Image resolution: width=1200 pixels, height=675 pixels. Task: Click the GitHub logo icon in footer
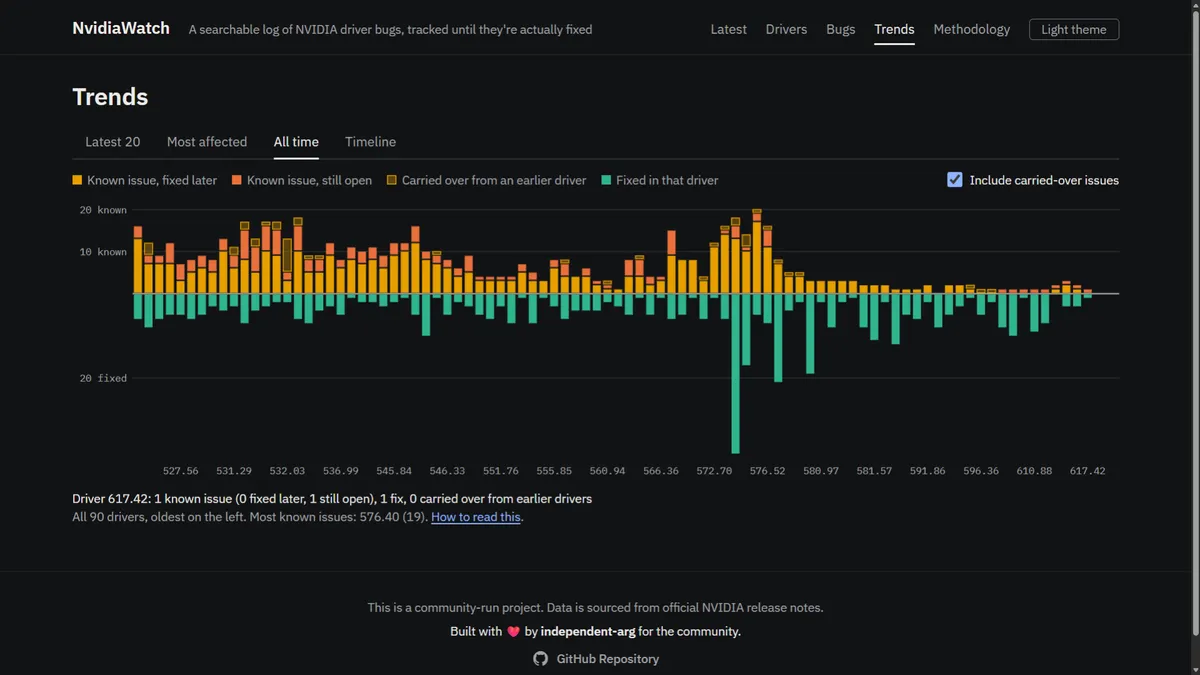click(x=540, y=659)
